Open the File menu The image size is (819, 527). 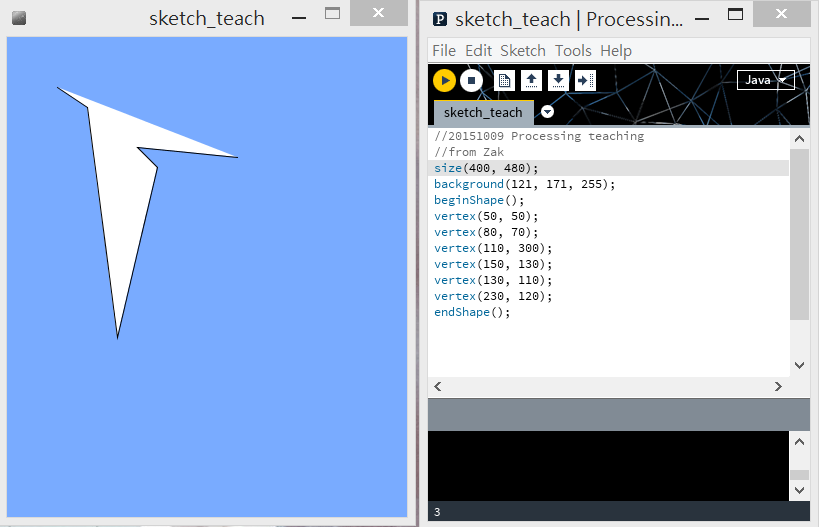tap(444, 51)
